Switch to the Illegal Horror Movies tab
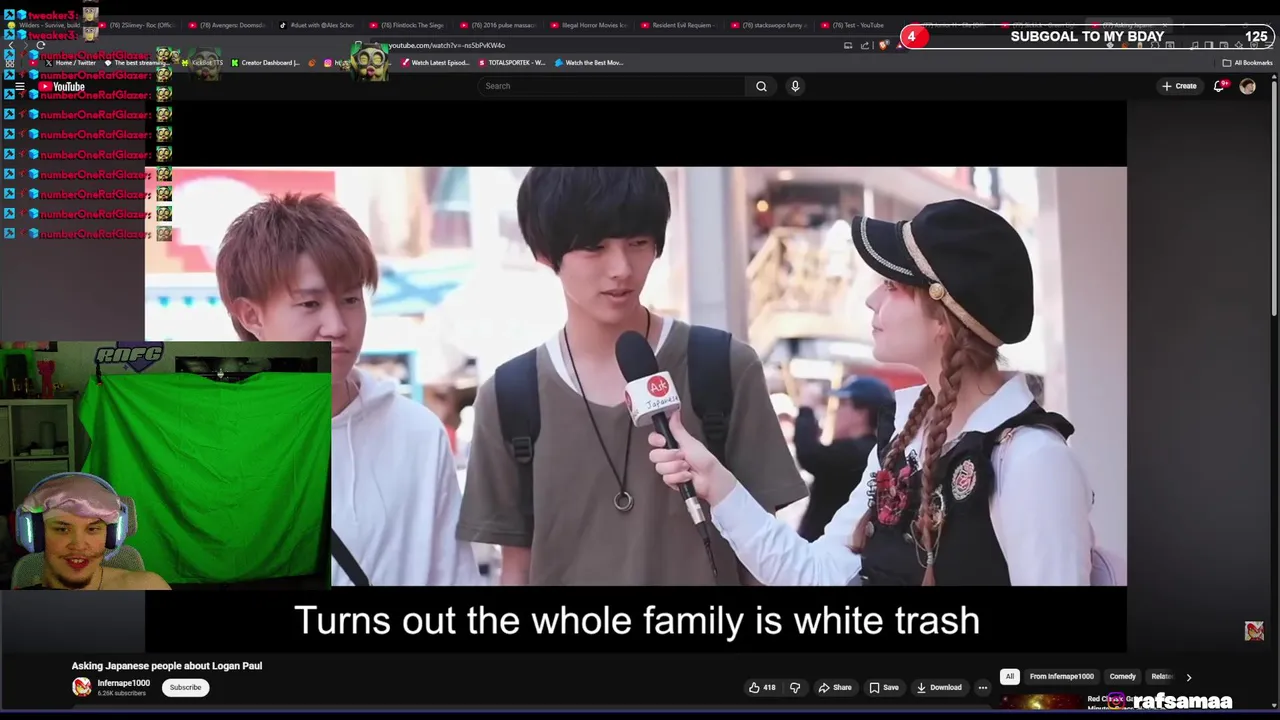This screenshot has height=720, width=1280. coord(590,25)
